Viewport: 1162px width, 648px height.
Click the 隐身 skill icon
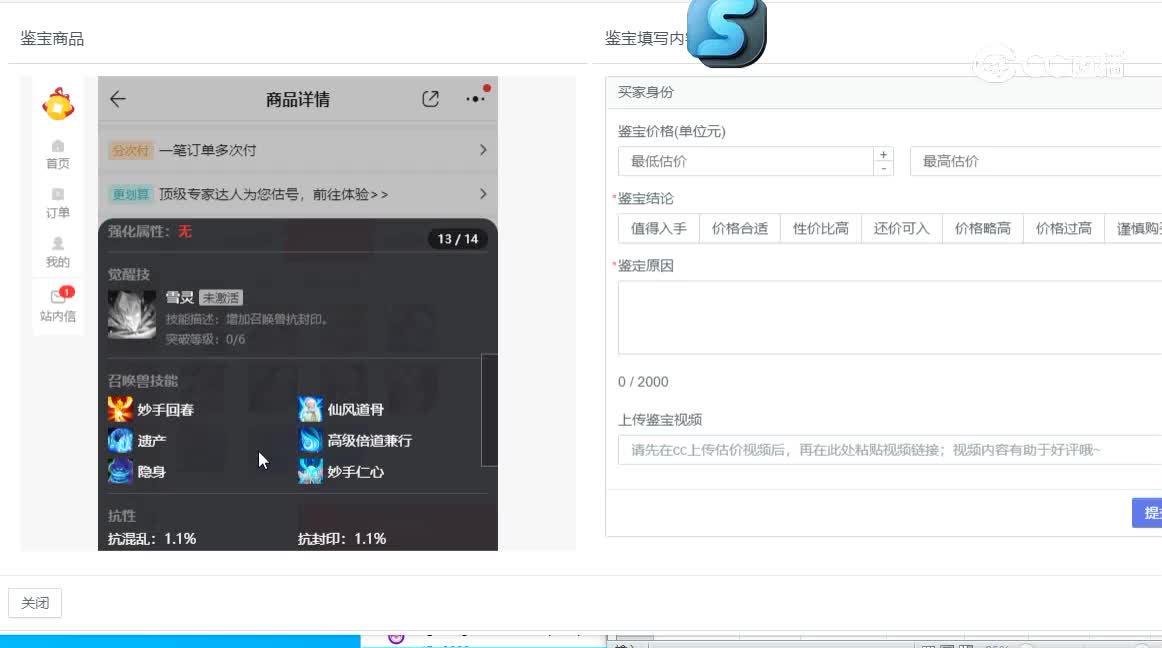click(120, 472)
